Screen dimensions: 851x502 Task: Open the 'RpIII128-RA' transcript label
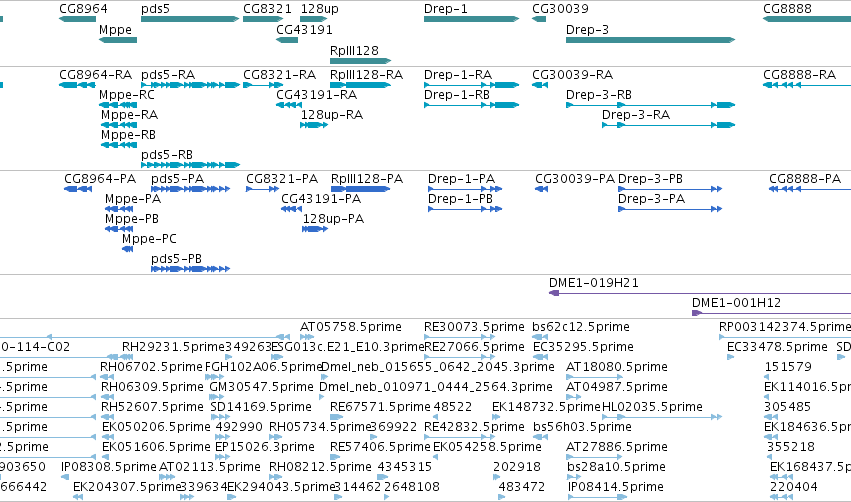pos(366,74)
